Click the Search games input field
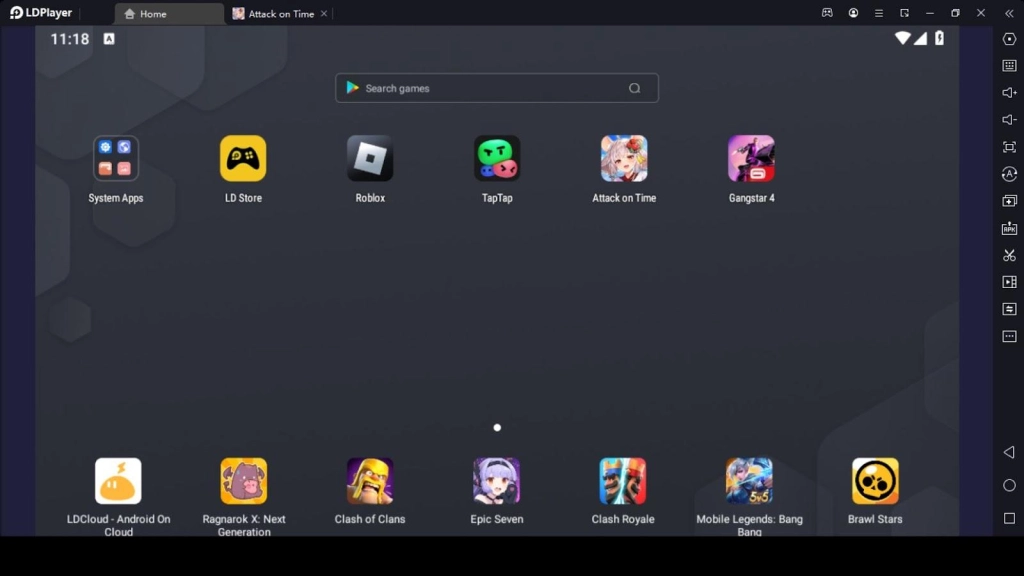Image resolution: width=1024 pixels, height=576 pixels. point(497,88)
